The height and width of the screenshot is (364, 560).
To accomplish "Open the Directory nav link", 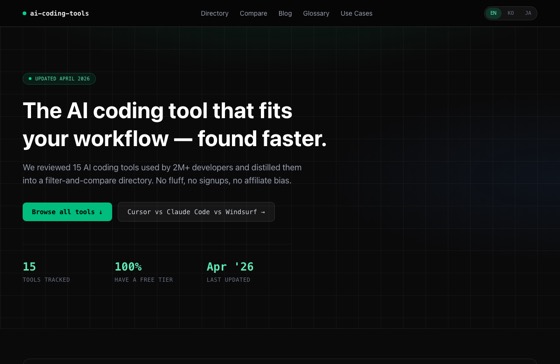I will coord(214,14).
